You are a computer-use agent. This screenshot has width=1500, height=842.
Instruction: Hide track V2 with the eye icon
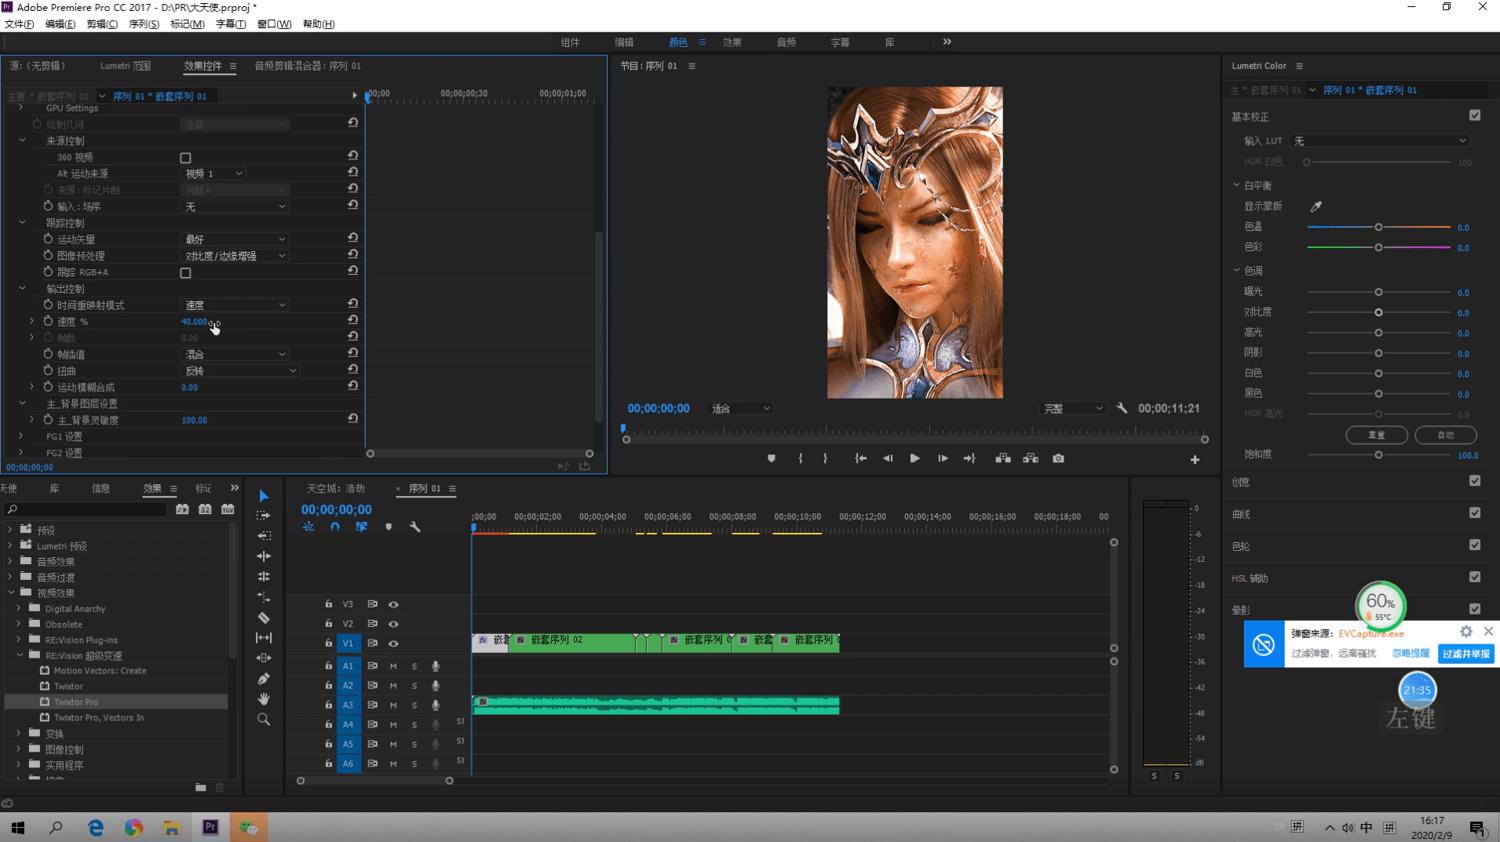pos(393,624)
